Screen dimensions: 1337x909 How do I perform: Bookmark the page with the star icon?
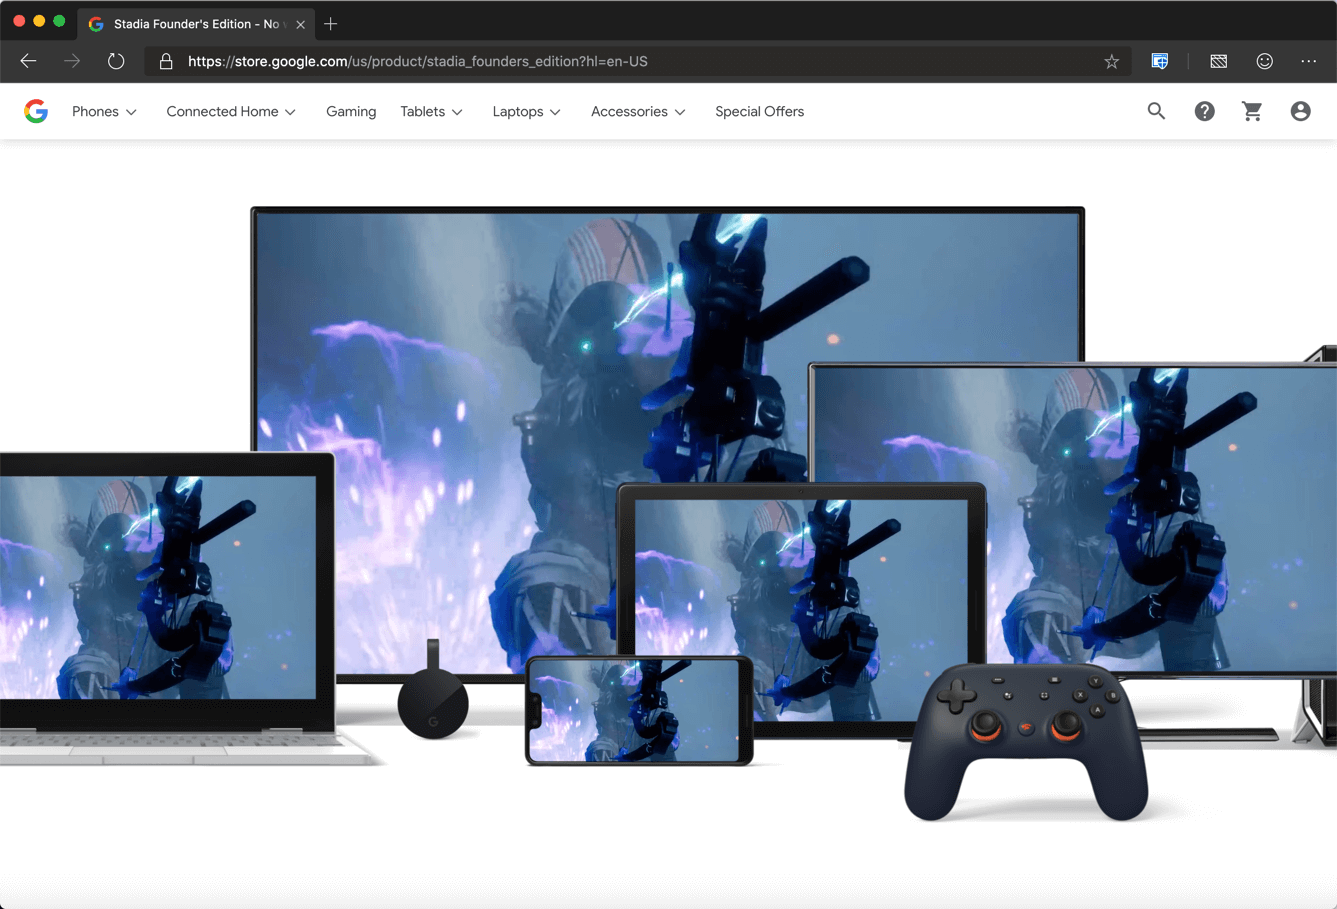(x=1111, y=61)
